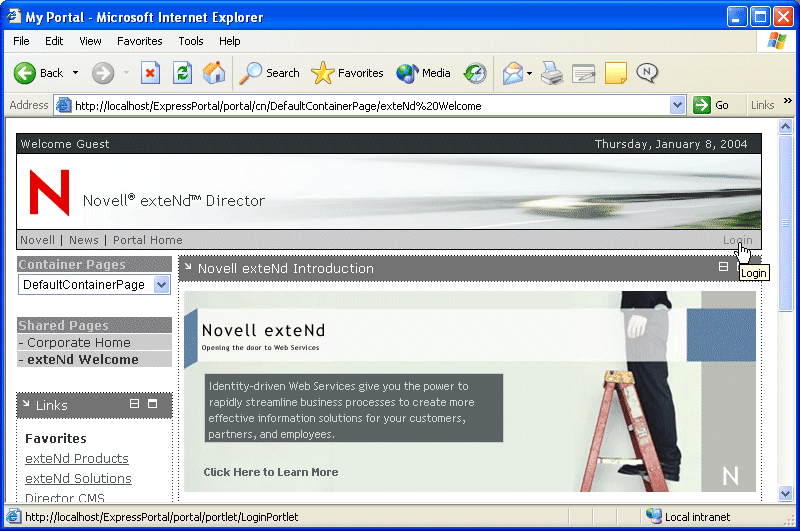The image size is (800, 531).
Task: Maximize the Links portlet
Action: pyautogui.click(x=153, y=403)
